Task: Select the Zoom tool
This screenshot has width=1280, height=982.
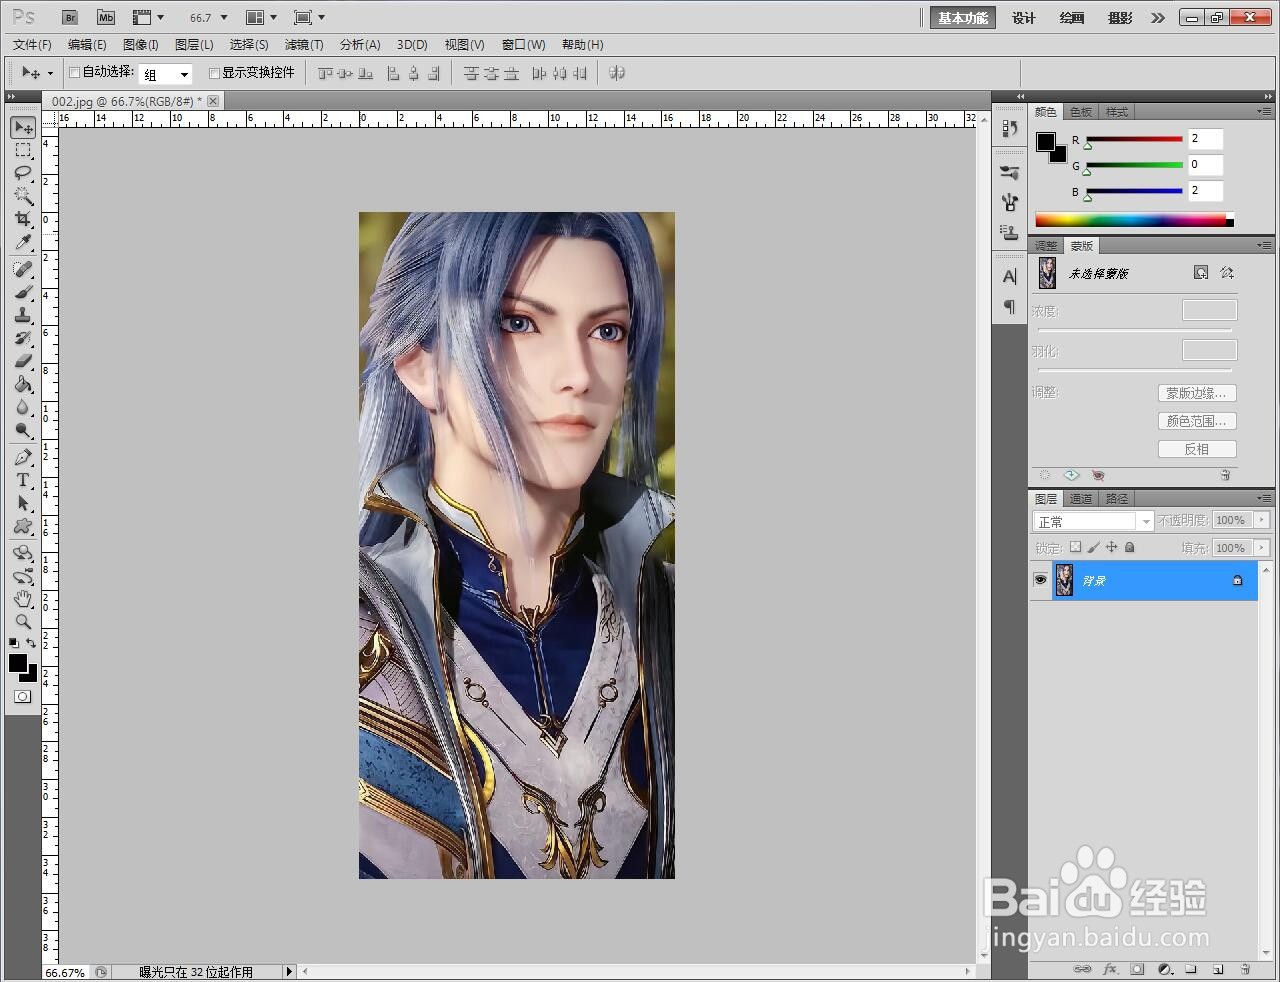Action: (x=23, y=622)
